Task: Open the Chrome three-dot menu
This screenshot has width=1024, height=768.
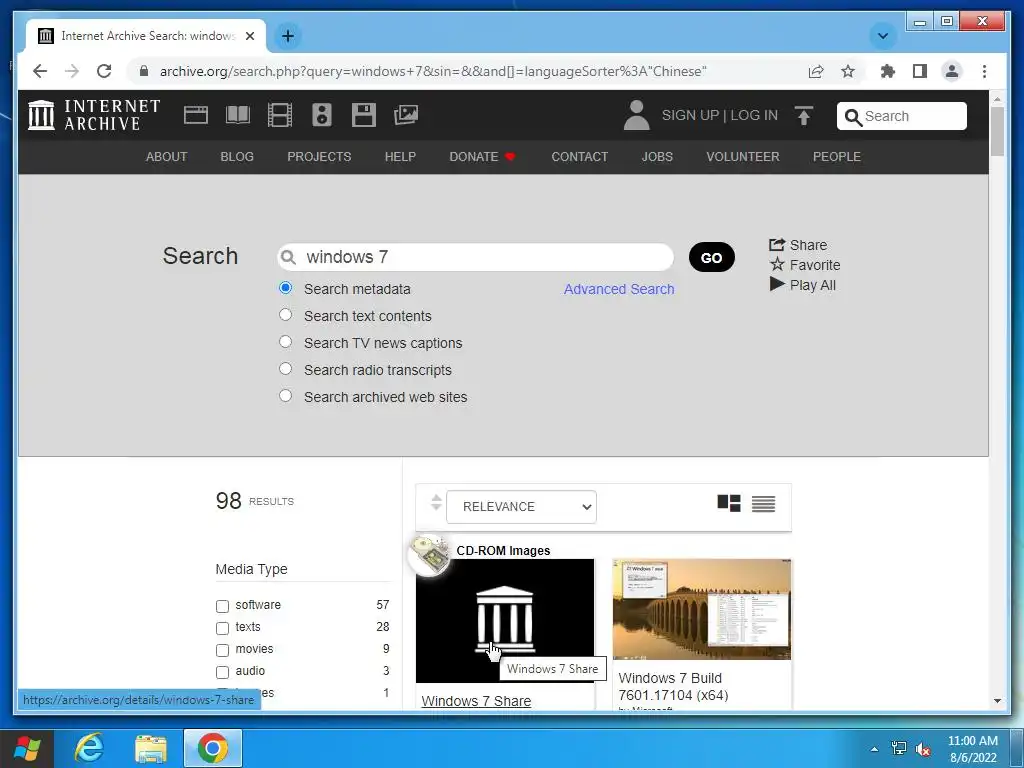Action: [984, 71]
